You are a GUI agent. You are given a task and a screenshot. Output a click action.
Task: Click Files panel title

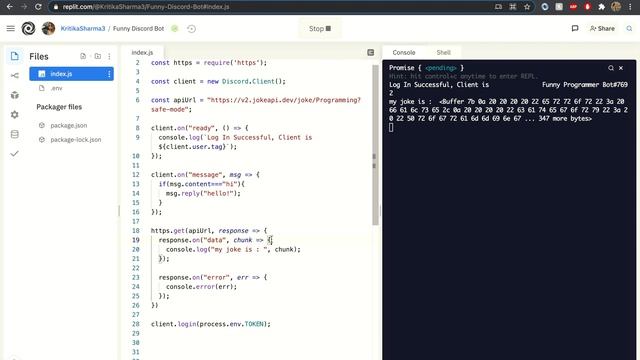(39, 56)
